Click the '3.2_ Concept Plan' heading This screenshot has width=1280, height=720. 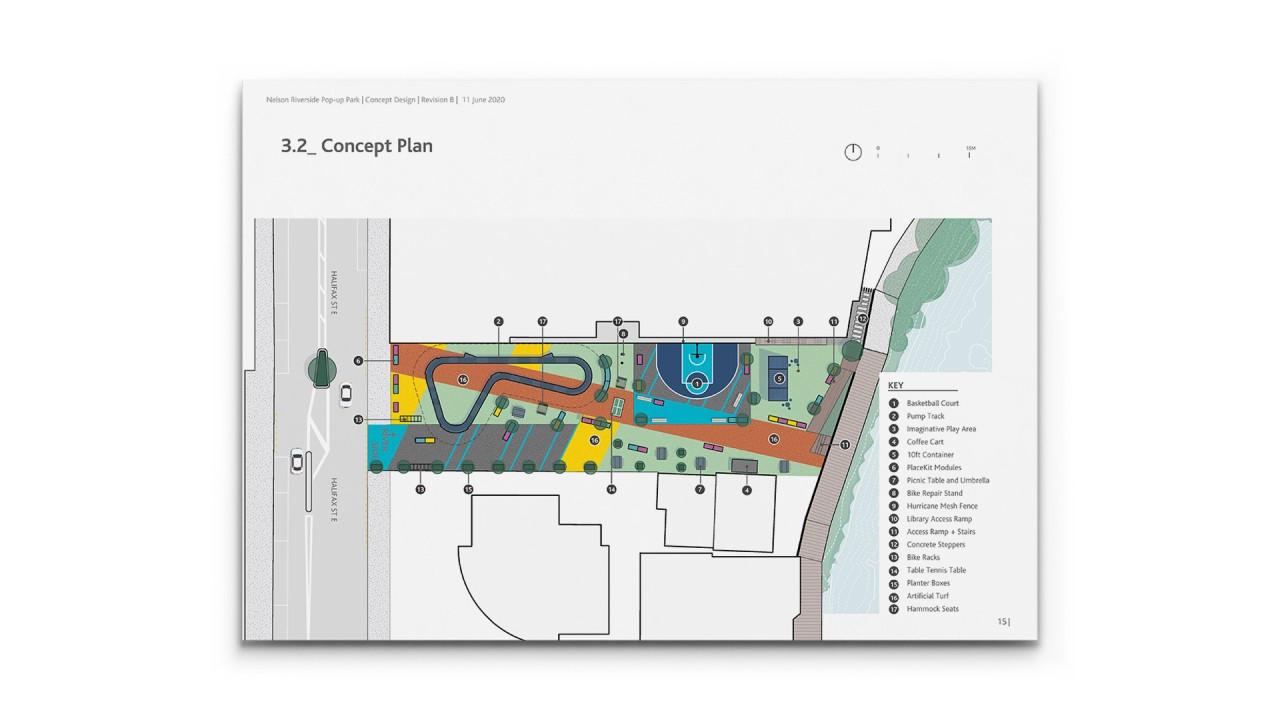pos(357,146)
